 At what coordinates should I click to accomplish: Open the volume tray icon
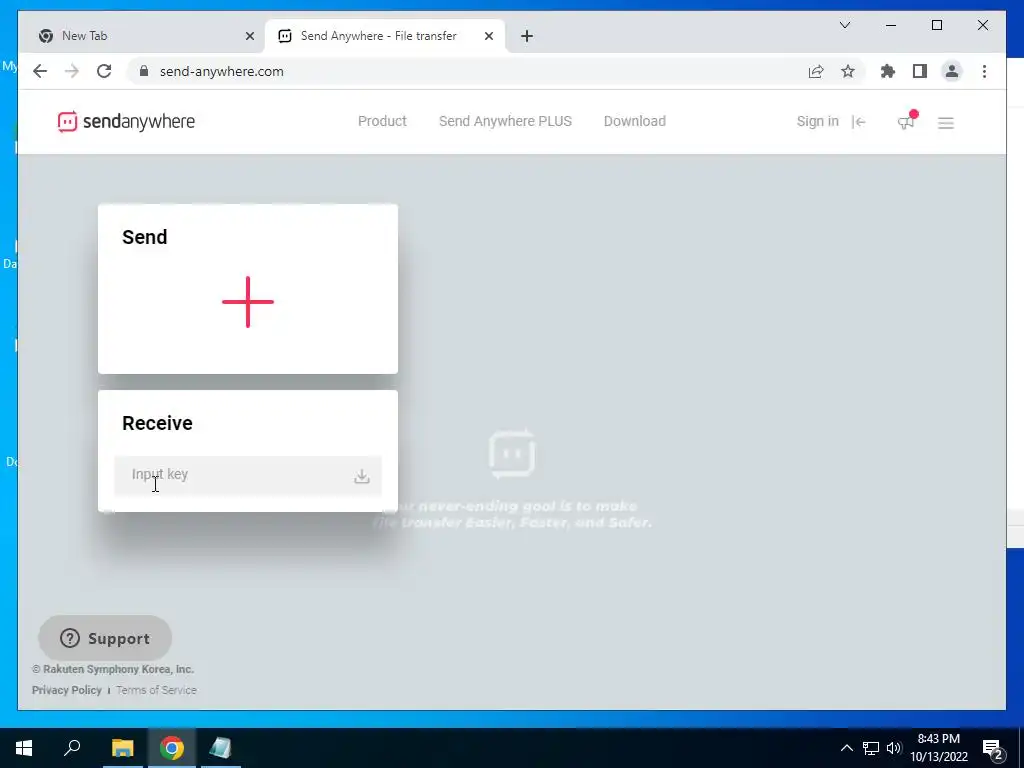(894, 748)
